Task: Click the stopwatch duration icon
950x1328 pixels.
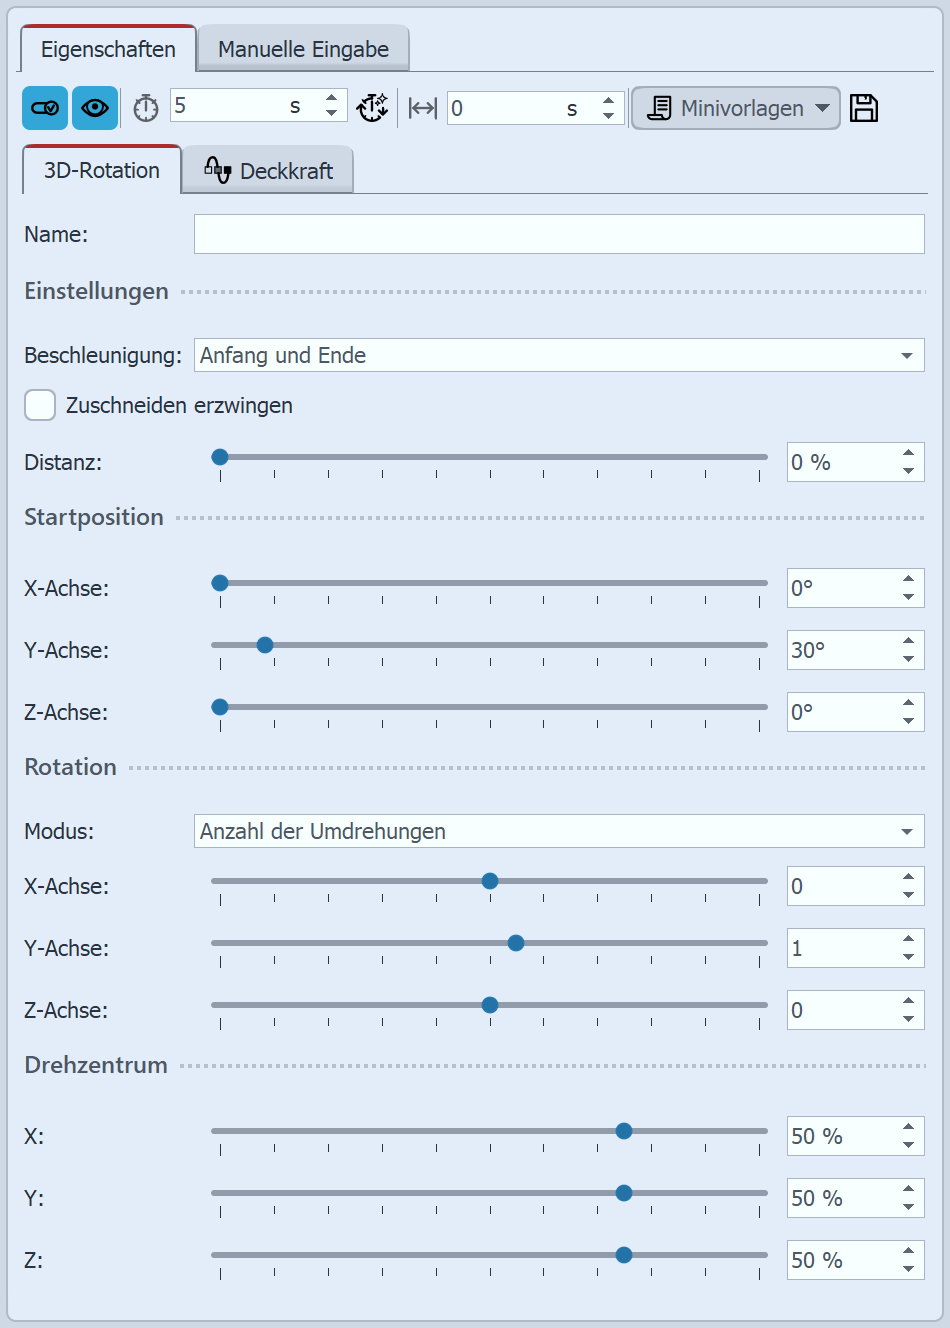Action: coord(146,108)
